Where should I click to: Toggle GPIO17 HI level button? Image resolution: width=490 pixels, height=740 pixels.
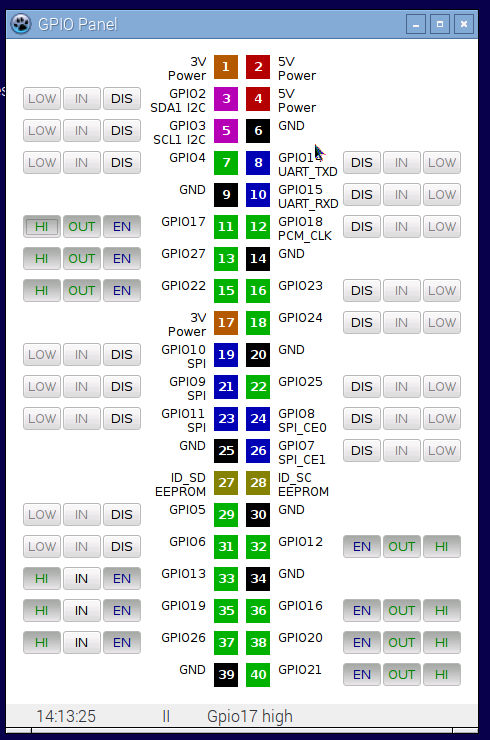[42, 227]
